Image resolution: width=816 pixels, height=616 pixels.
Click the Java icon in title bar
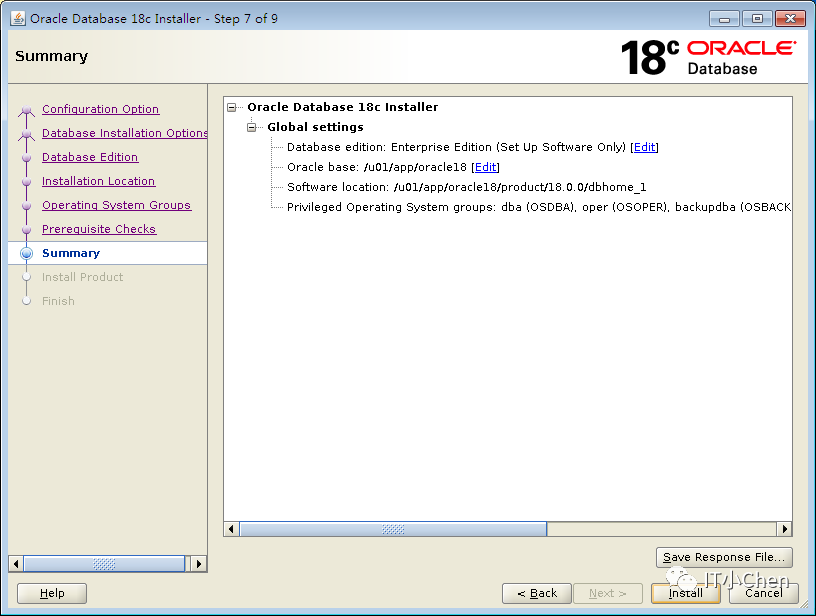18,18
